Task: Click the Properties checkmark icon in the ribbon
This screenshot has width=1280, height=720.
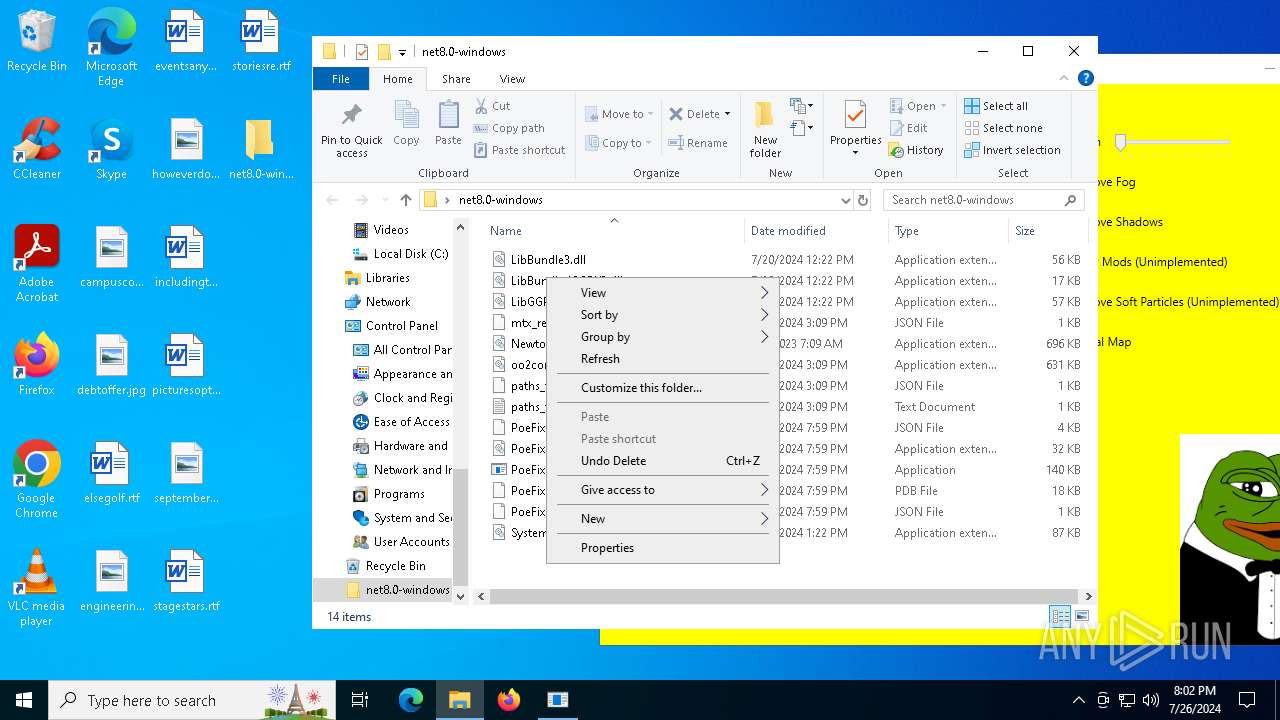Action: (855, 115)
